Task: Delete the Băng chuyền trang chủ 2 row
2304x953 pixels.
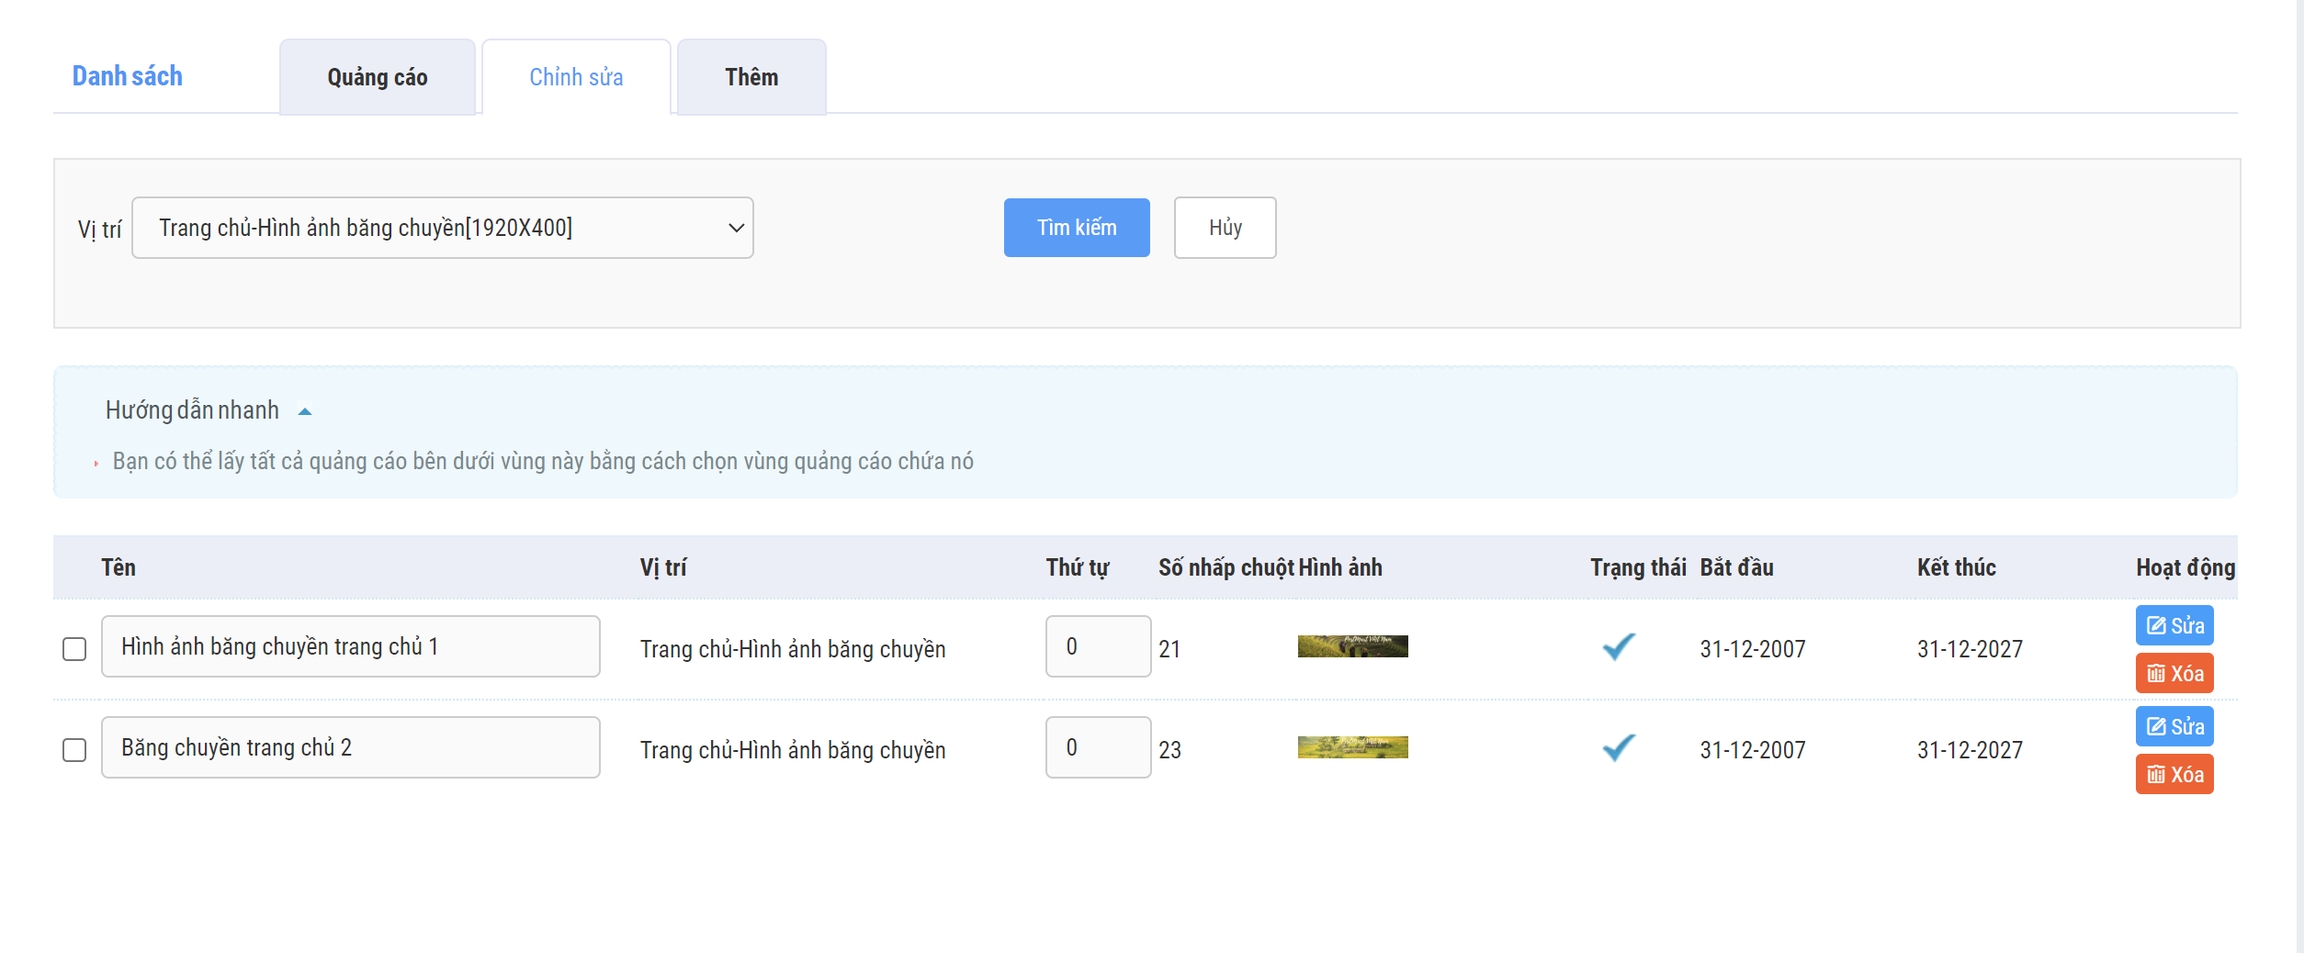Action: (2173, 775)
